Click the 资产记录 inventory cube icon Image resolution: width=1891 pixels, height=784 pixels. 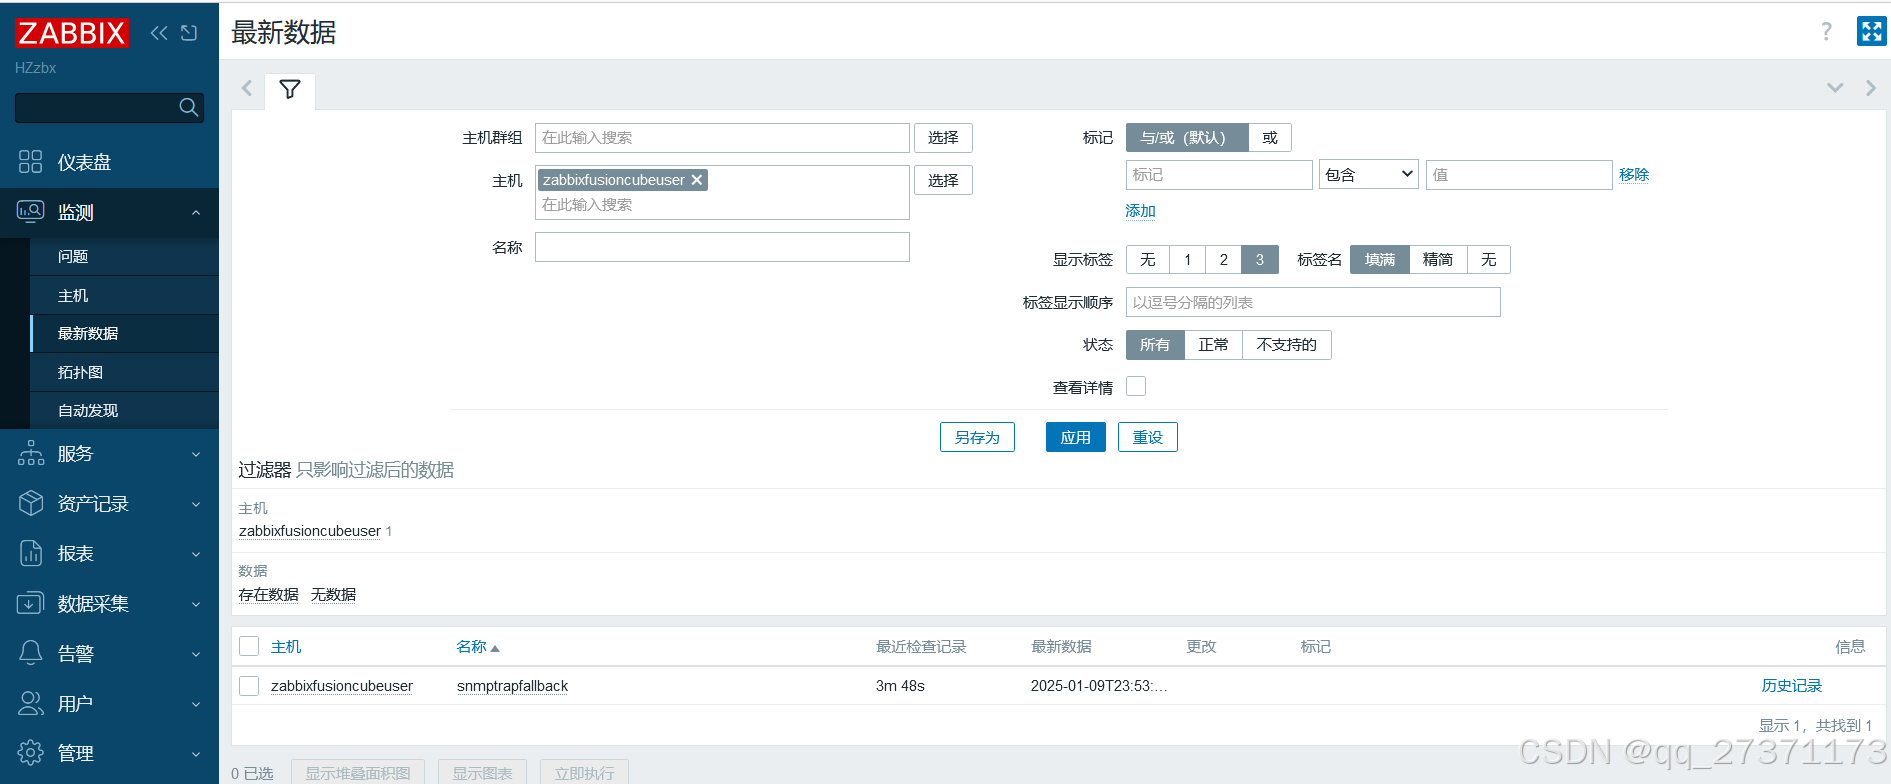(x=31, y=503)
